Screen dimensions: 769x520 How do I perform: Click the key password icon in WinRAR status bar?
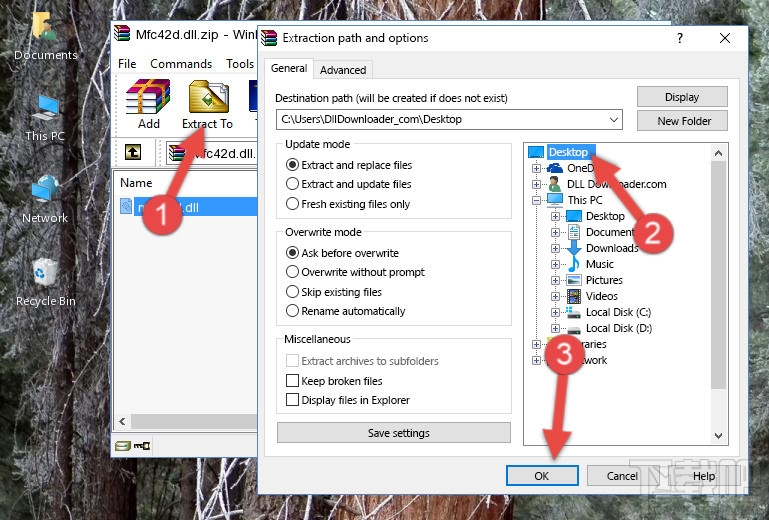tap(142, 446)
